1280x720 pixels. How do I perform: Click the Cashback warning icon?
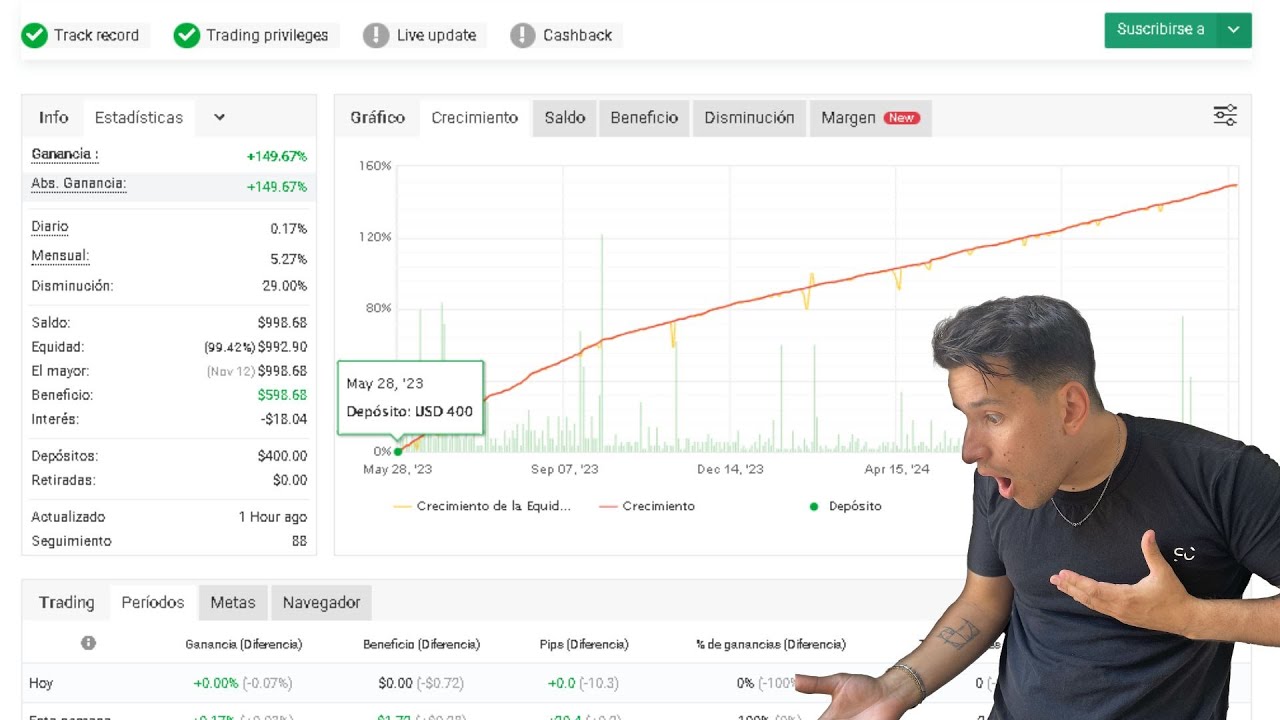(x=522, y=35)
